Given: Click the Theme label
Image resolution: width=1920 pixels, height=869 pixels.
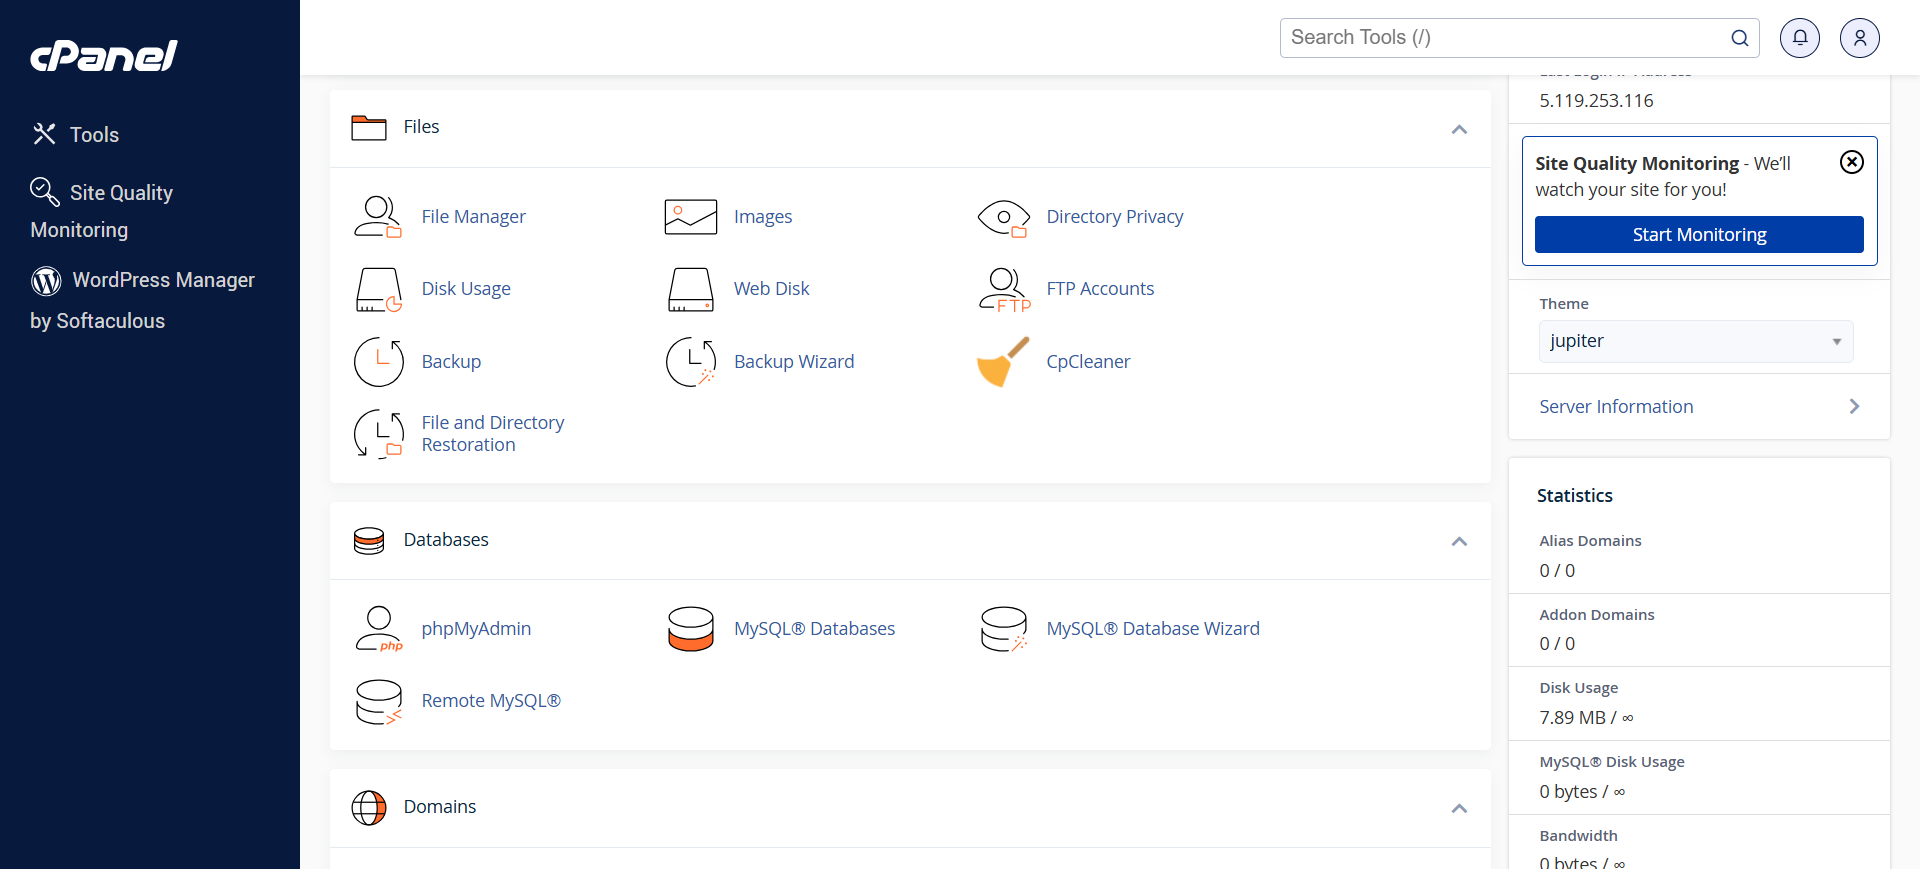Looking at the screenshot, I should [1563, 304].
